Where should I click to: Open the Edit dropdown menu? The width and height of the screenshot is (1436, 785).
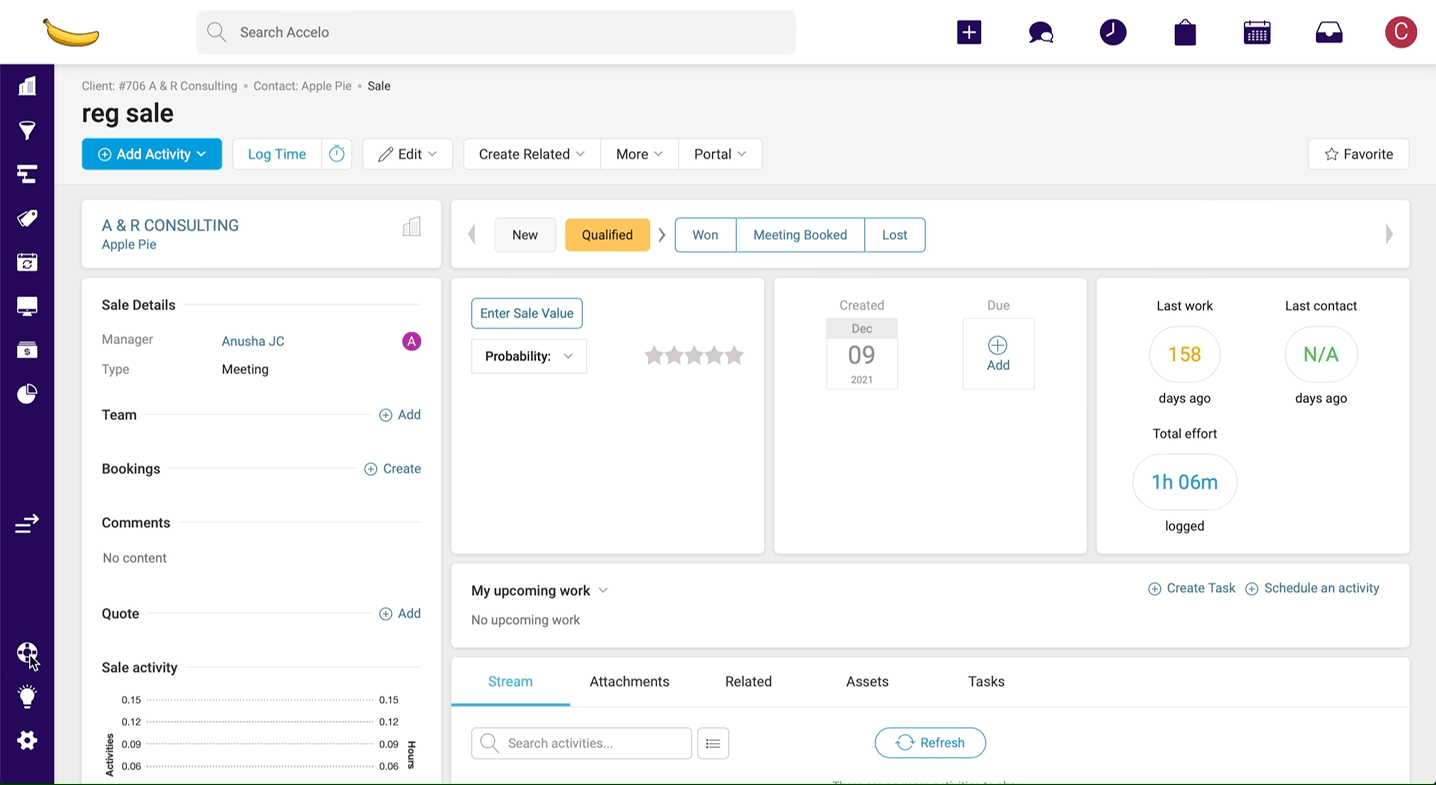tap(407, 154)
